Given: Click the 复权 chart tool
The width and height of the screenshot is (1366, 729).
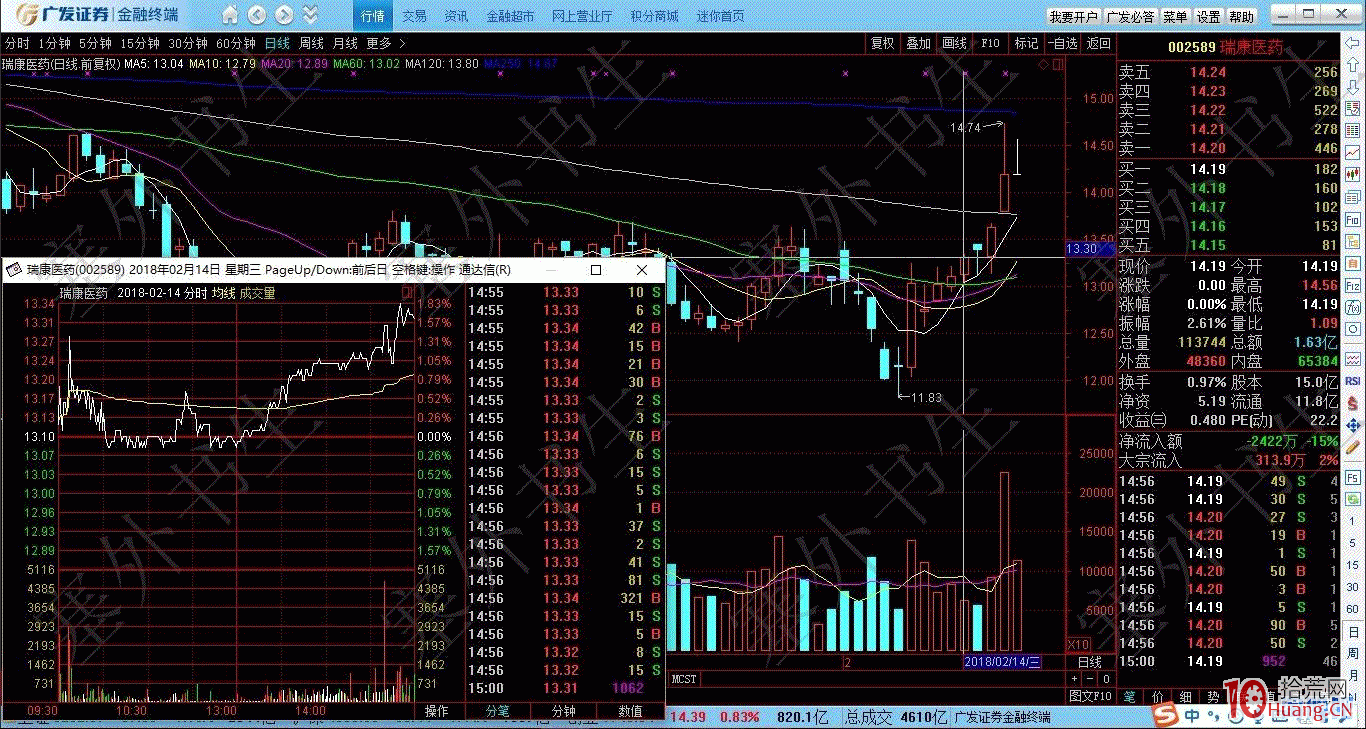Looking at the screenshot, I should pos(882,44).
